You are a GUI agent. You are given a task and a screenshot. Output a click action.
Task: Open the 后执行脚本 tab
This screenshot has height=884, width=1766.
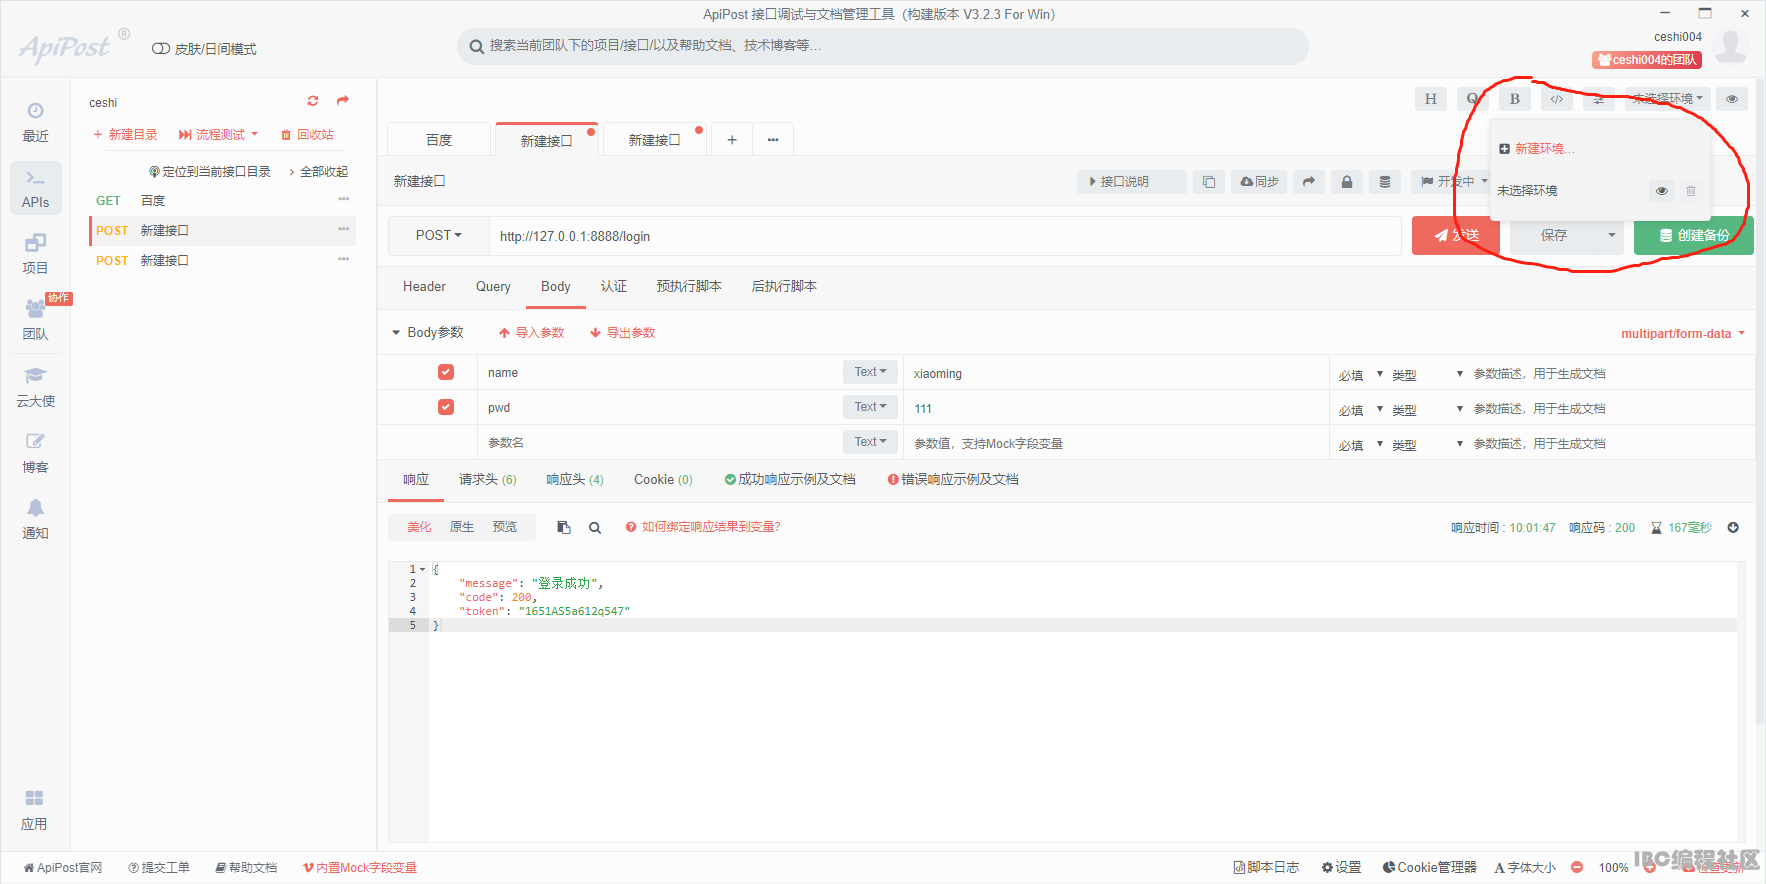[784, 286]
